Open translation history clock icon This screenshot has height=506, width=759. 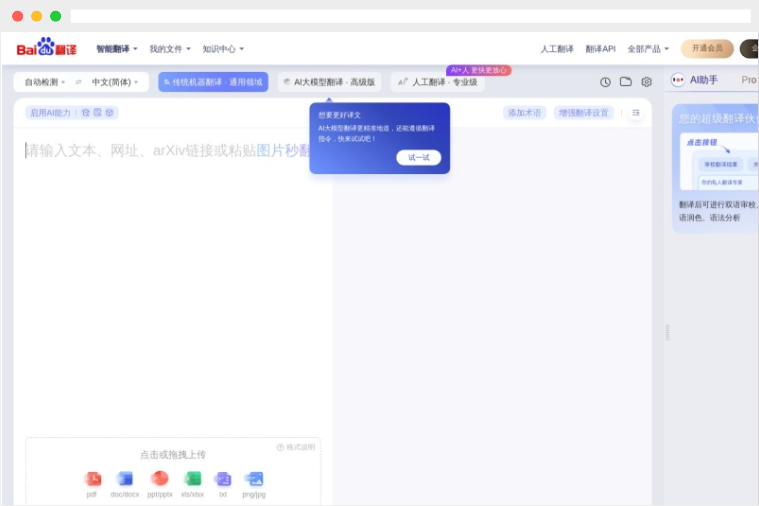tap(605, 82)
